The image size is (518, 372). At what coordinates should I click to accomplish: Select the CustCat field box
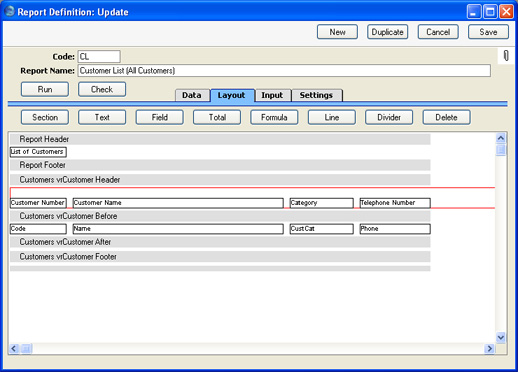coord(322,229)
